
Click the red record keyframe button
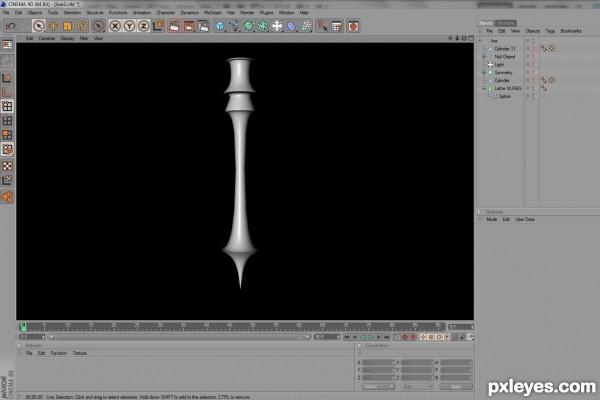tap(404, 337)
